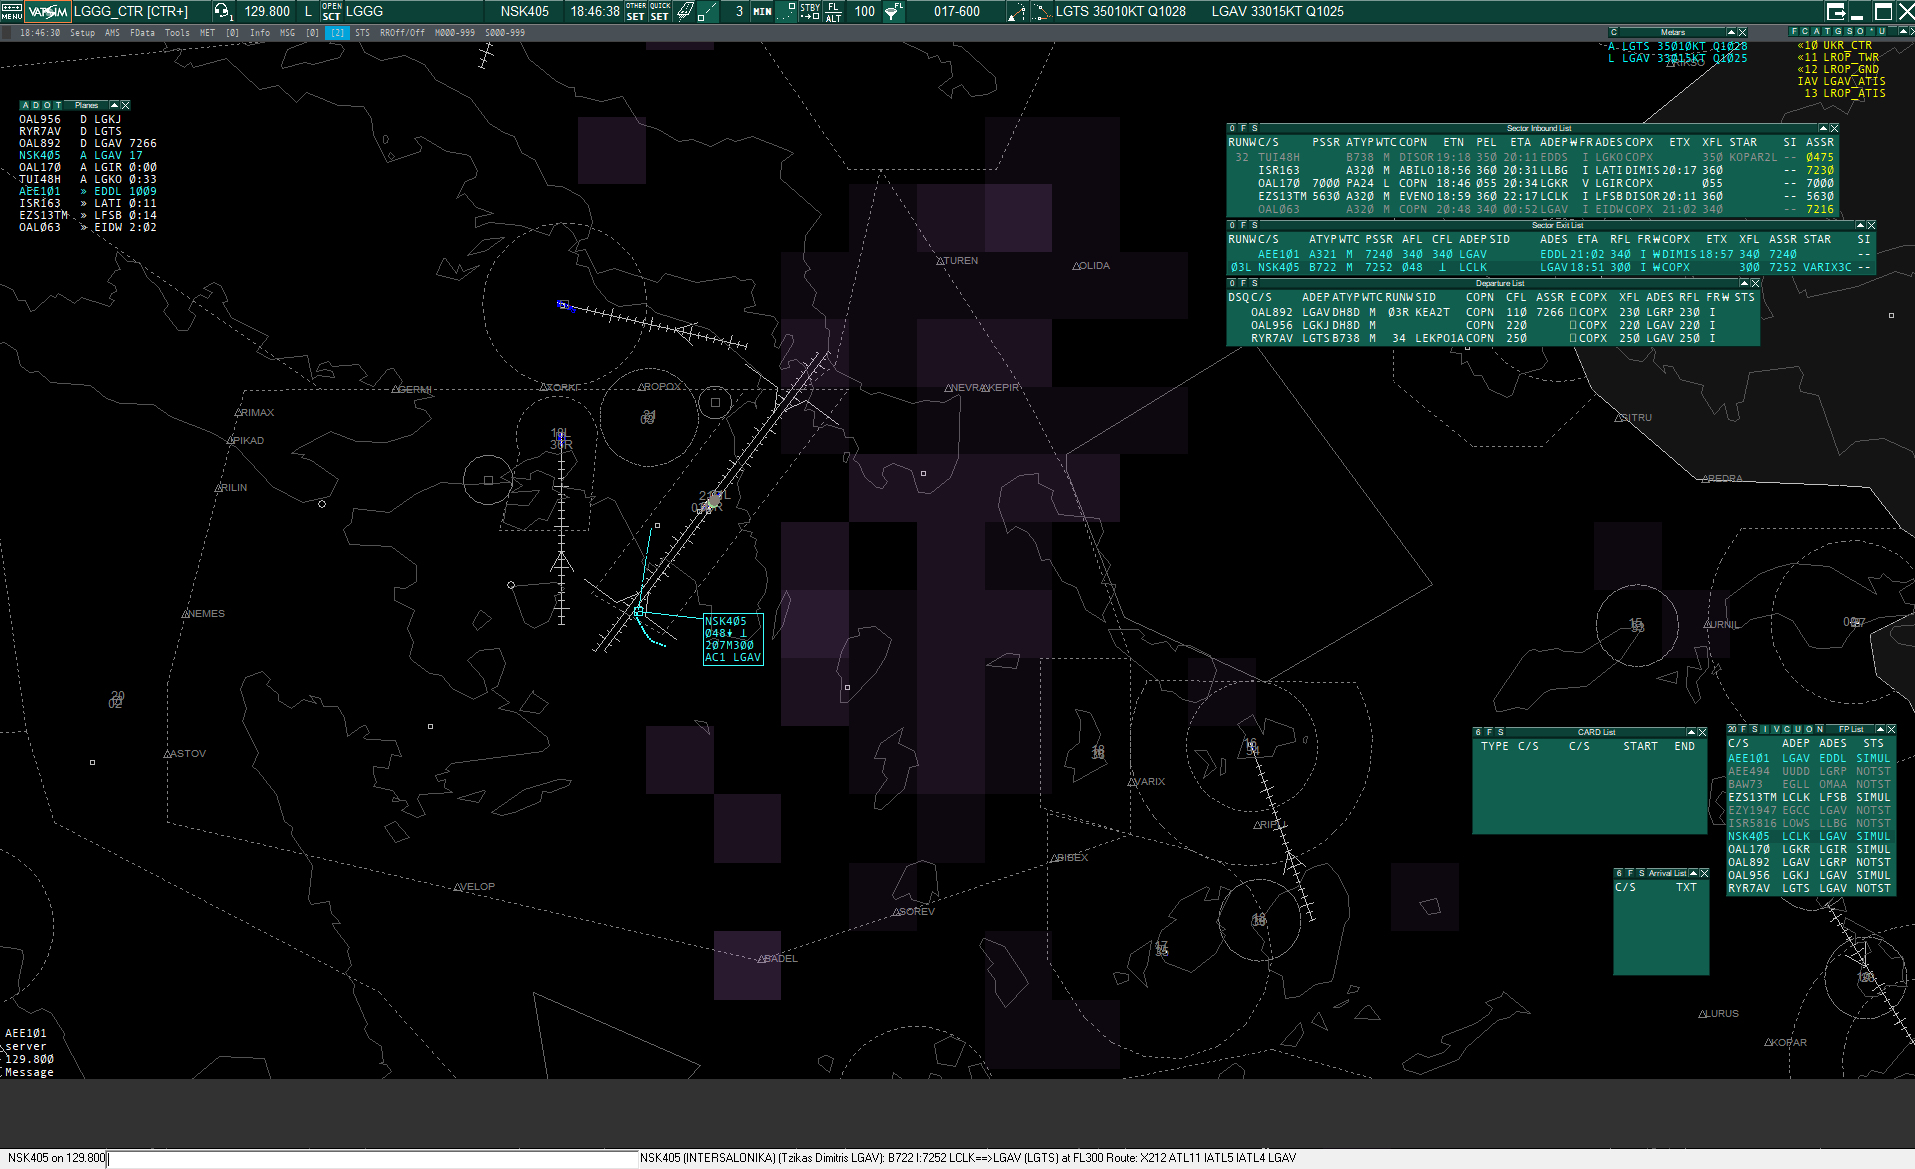
Task: Toggle OAL892 E checkbox in Departure List
Action: [x=1573, y=313]
